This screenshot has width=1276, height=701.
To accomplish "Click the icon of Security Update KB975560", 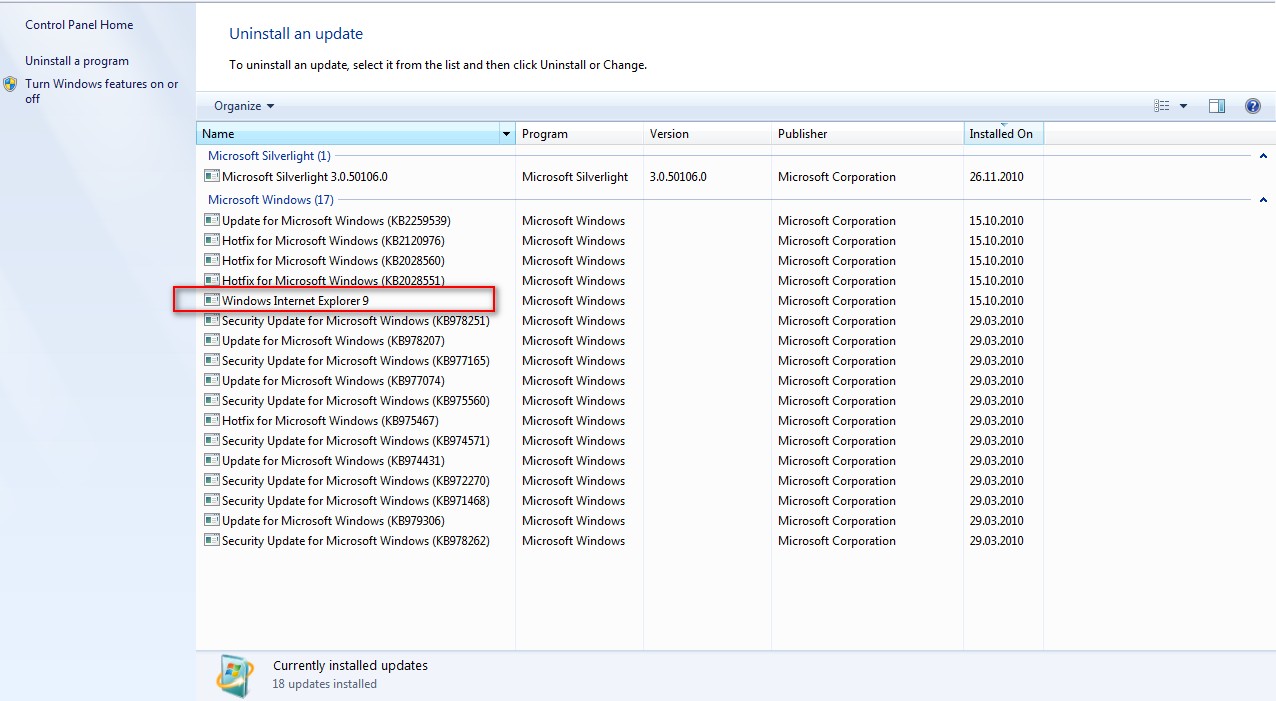I will pos(211,400).
